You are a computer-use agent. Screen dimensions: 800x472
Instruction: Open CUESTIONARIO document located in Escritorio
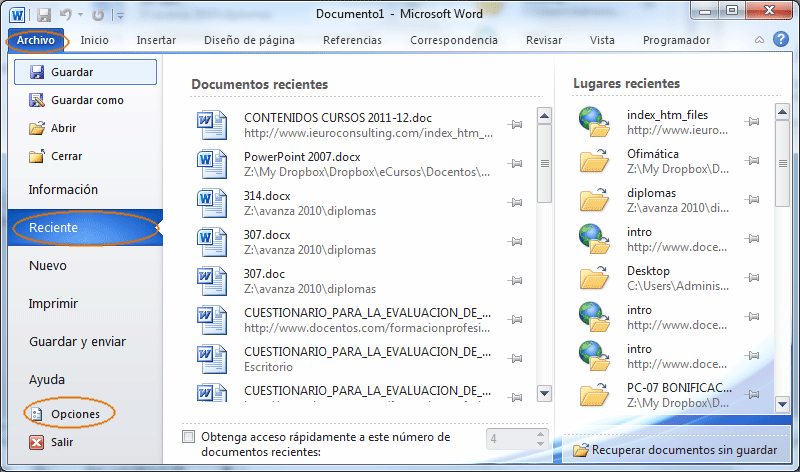pyautogui.click(x=346, y=359)
